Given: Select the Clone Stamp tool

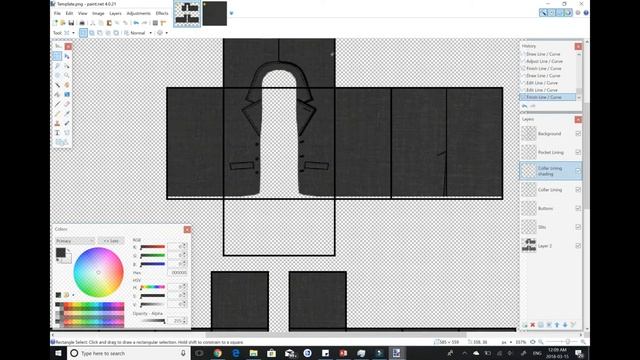Looking at the screenshot, I should click(x=58, y=123).
